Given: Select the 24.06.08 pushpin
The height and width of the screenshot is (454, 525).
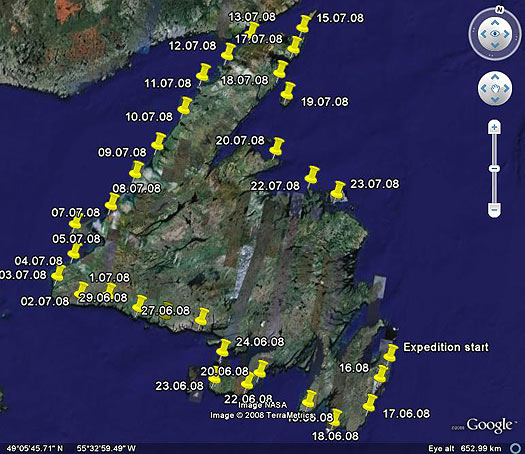Looking at the screenshot, I should pyautogui.click(x=223, y=349).
